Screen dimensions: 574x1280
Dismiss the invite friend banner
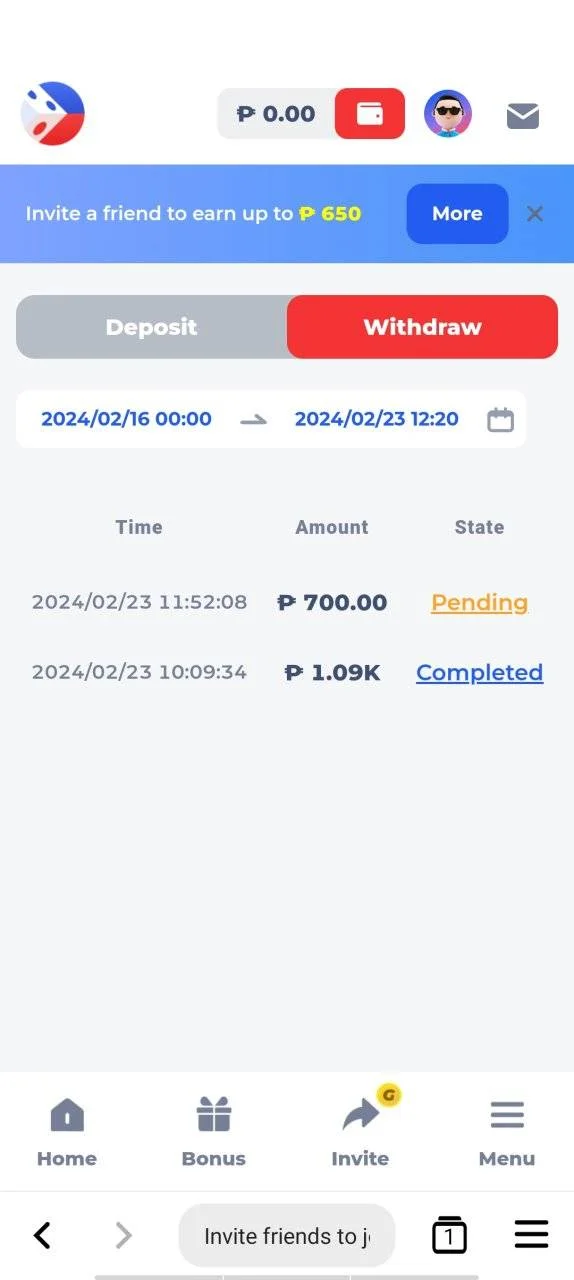point(535,214)
